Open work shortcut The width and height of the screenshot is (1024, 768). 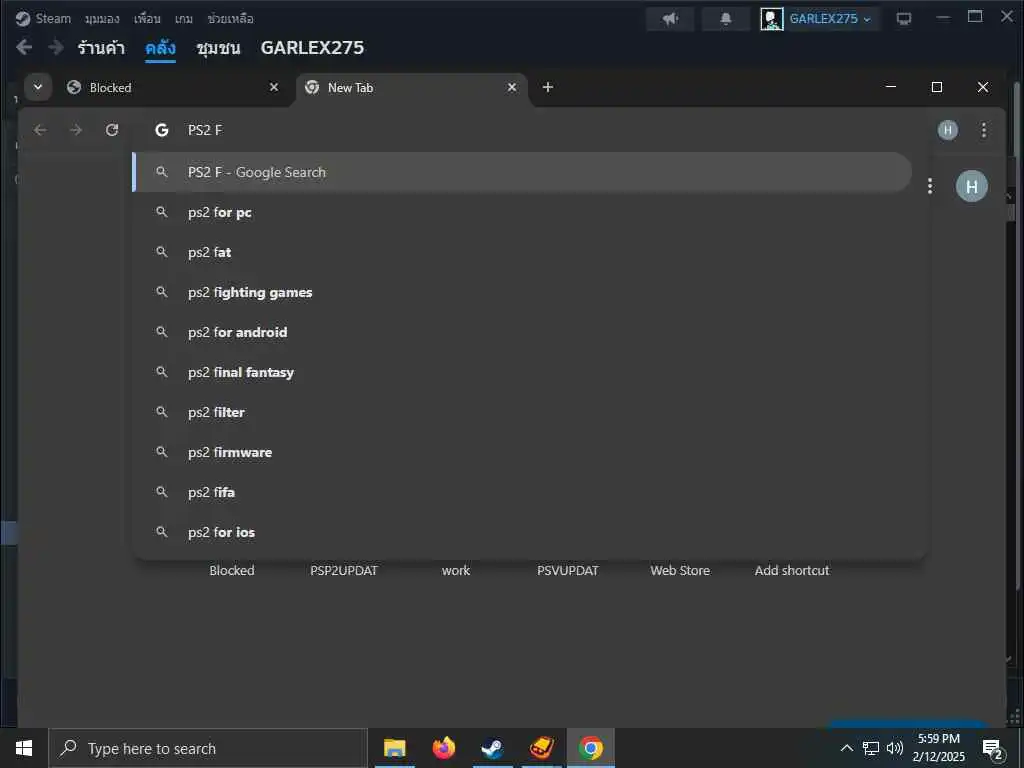pyautogui.click(x=455, y=570)
